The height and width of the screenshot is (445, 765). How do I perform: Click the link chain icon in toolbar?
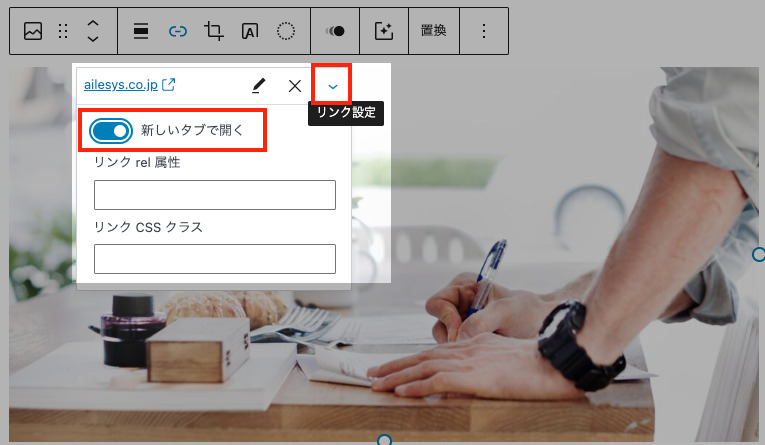[x=178, y=31]
